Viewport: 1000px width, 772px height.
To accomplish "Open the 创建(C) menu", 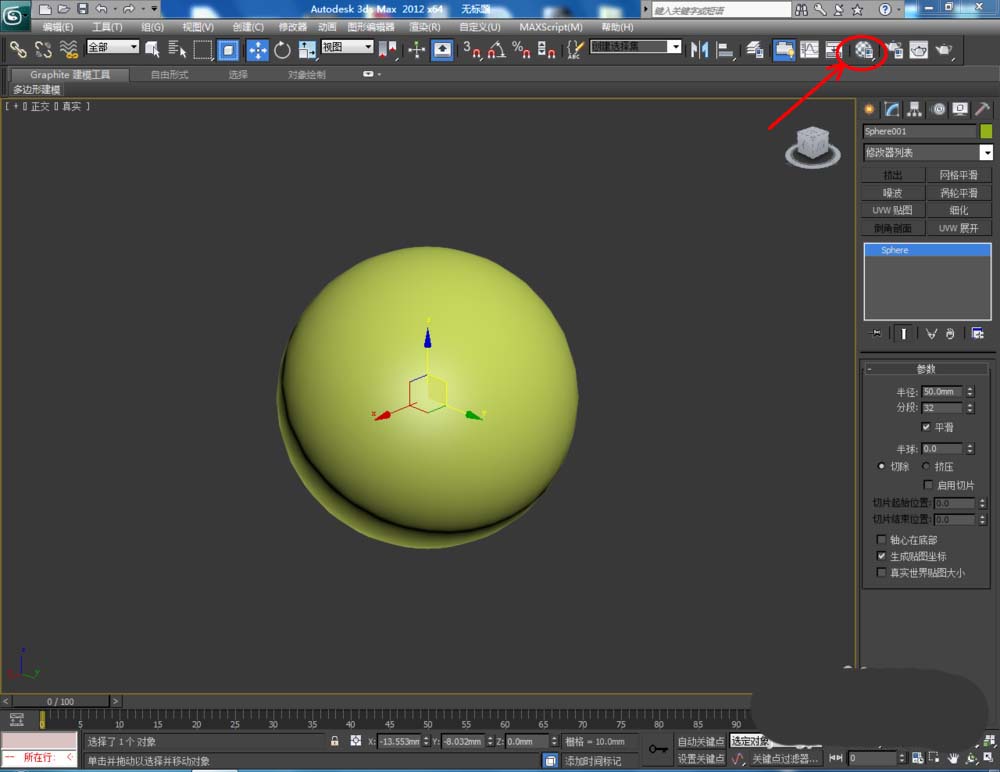I will coord(248,27).
